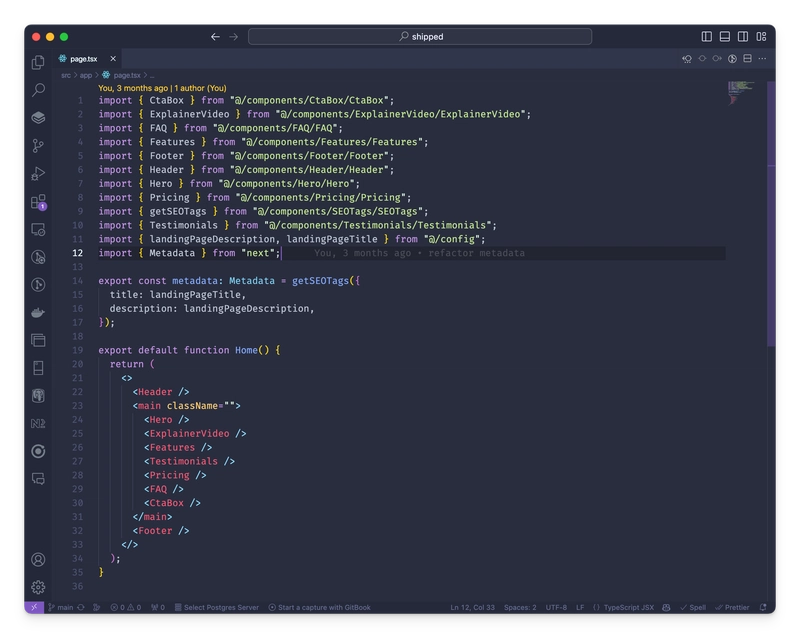The width and height of the screenshot is (800, 638).
Task: Customize layout from title bar
Action: click(761, 36)
